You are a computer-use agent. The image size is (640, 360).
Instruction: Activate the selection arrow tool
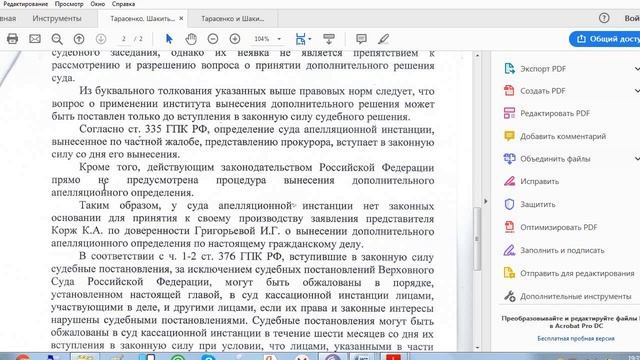pyautogui.click(x=169, y=39)
